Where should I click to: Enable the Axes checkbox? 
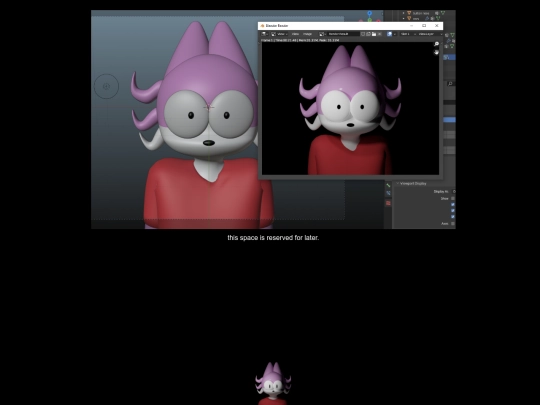point(453,224)
